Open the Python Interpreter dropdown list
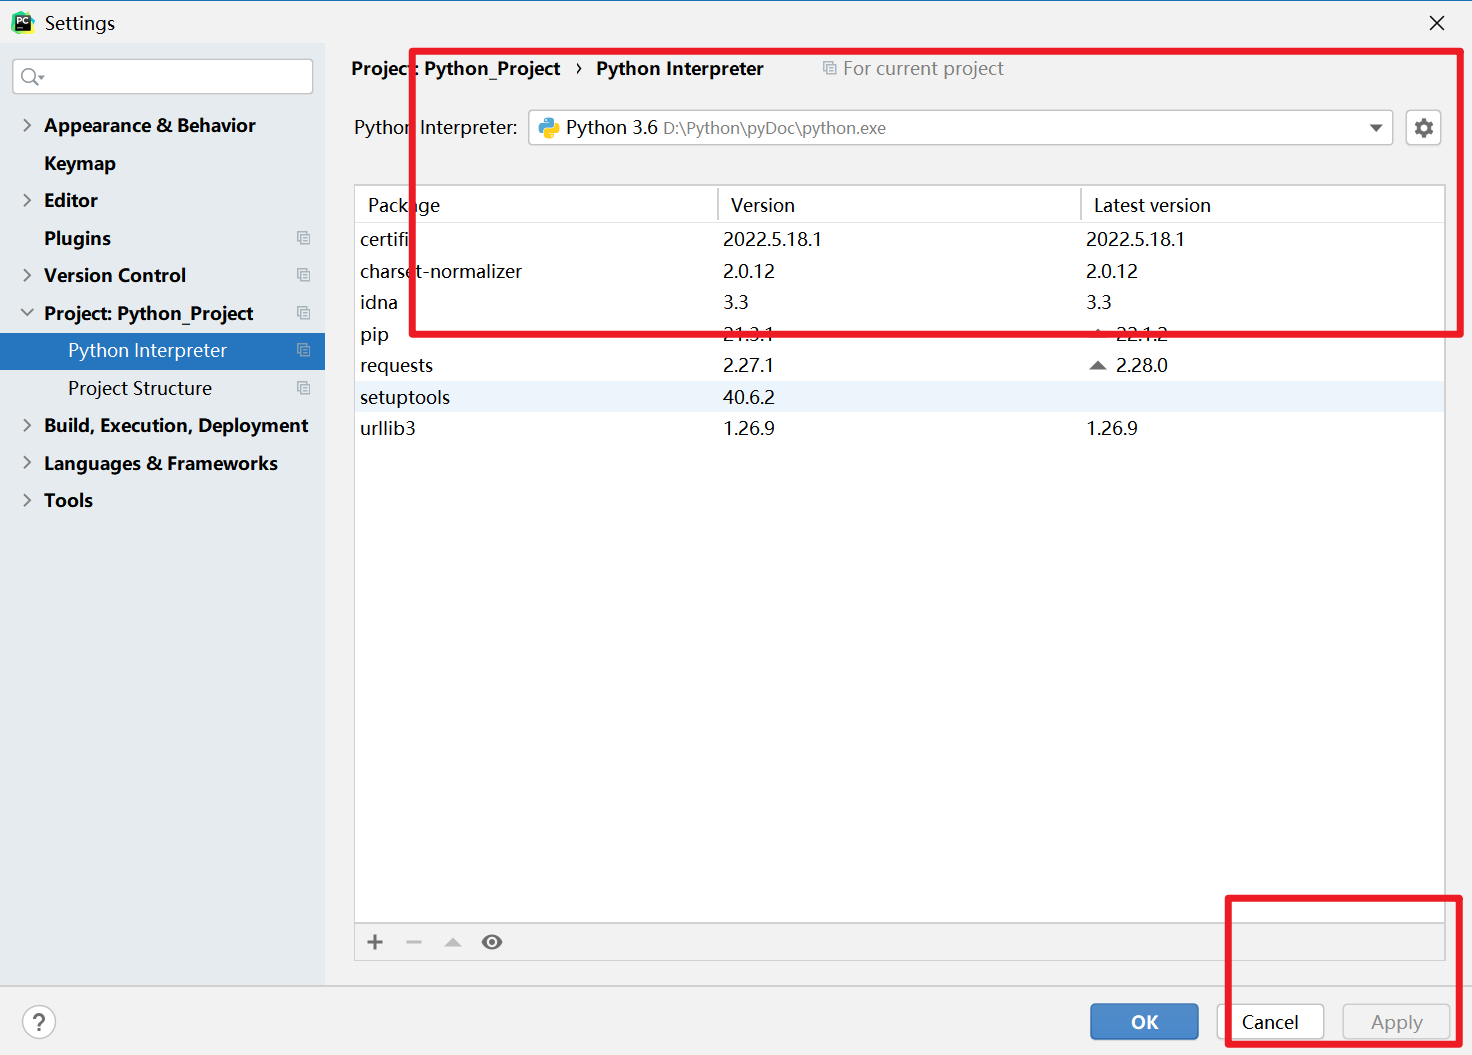Viewport: 1472px width, 1055px height. [1376, 128]
